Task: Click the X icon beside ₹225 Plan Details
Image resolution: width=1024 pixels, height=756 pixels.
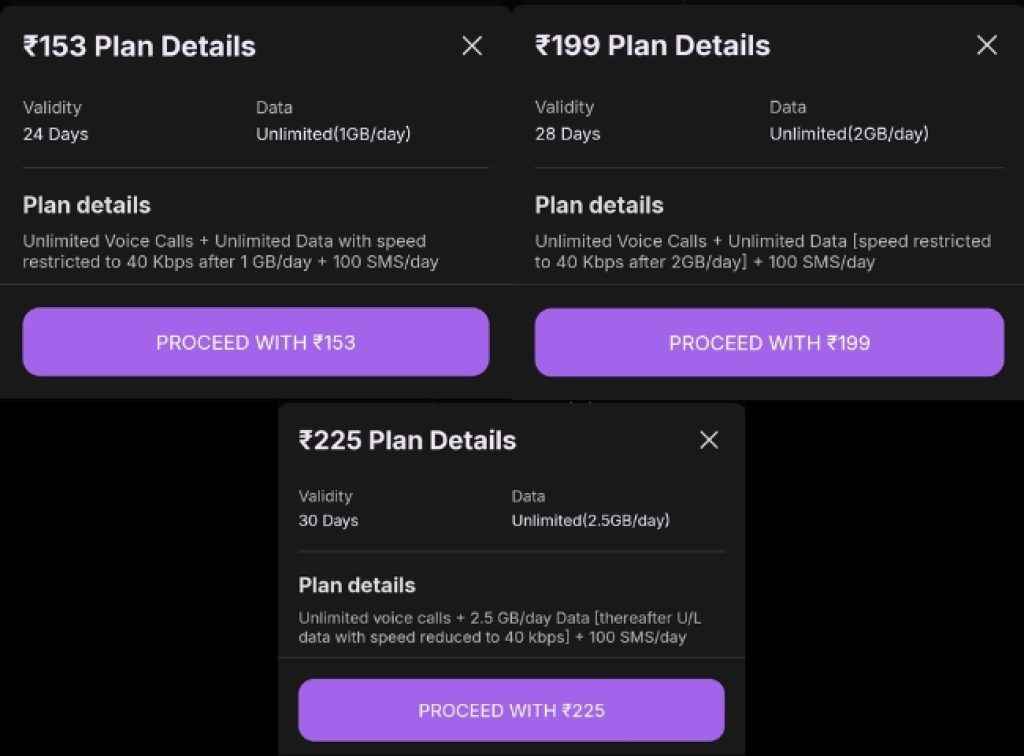Action: click(709, 439)
